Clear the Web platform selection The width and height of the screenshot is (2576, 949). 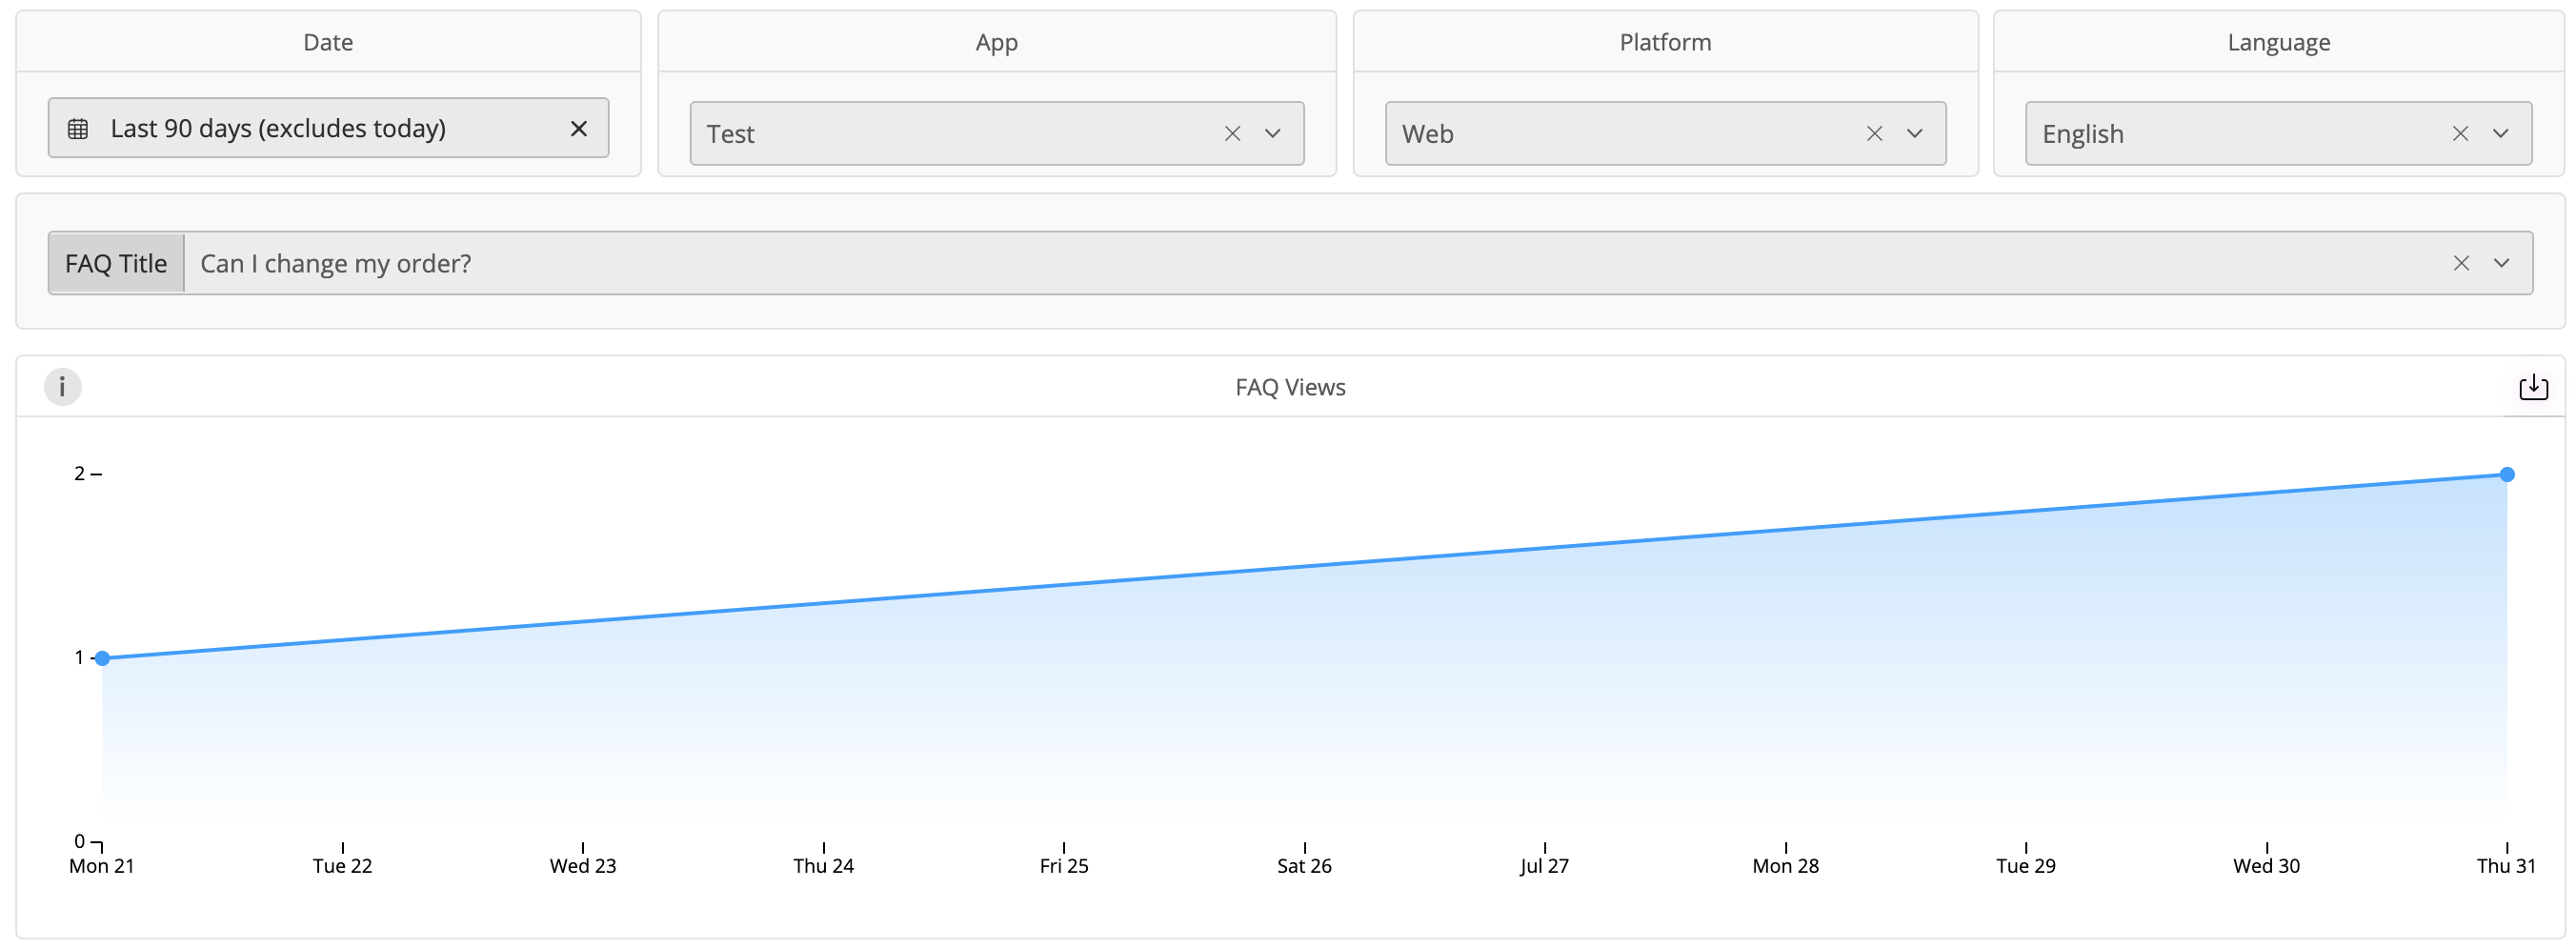tap(1874, 134)
